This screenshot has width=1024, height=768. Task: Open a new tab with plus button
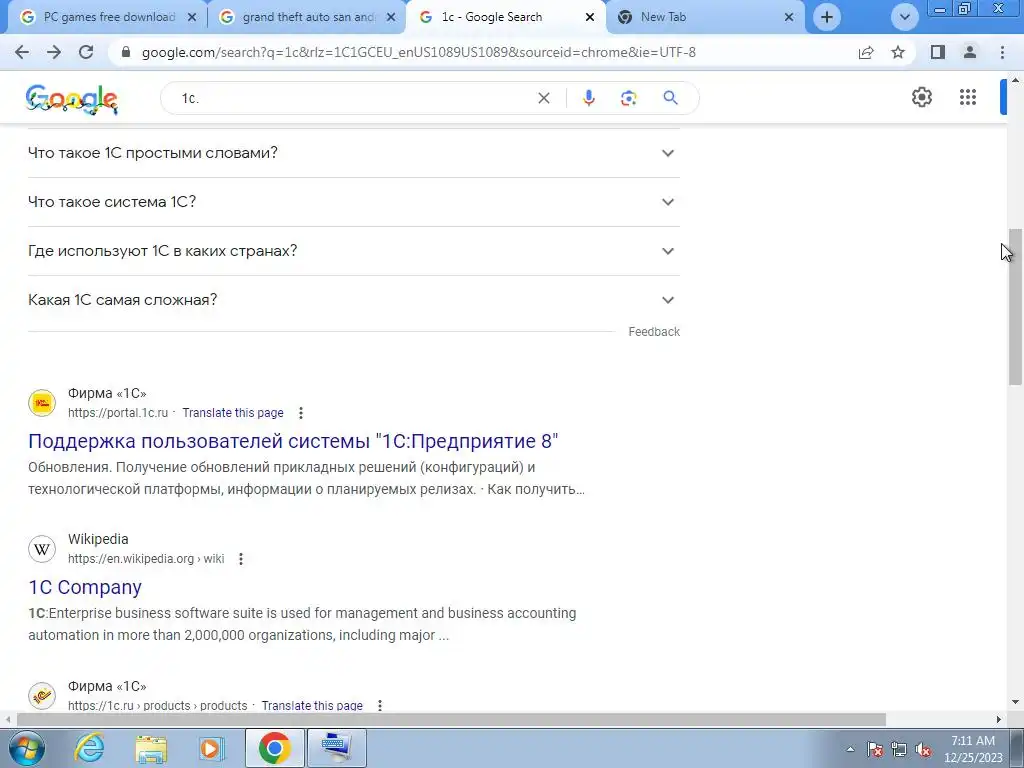coord(827,17)
